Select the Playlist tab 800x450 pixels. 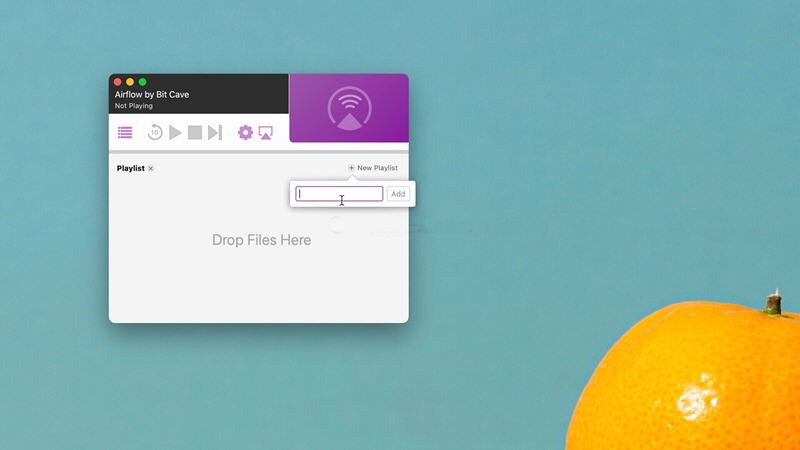tap(131, 168)
